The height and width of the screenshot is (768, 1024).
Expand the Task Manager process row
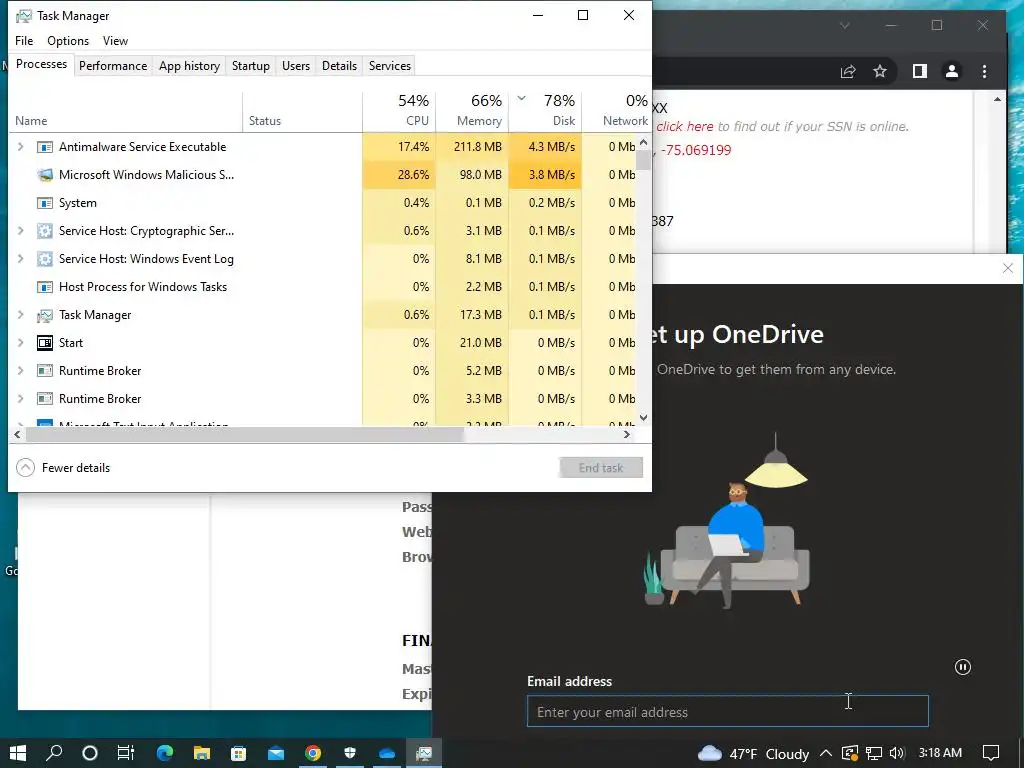[x=20, y=315]
